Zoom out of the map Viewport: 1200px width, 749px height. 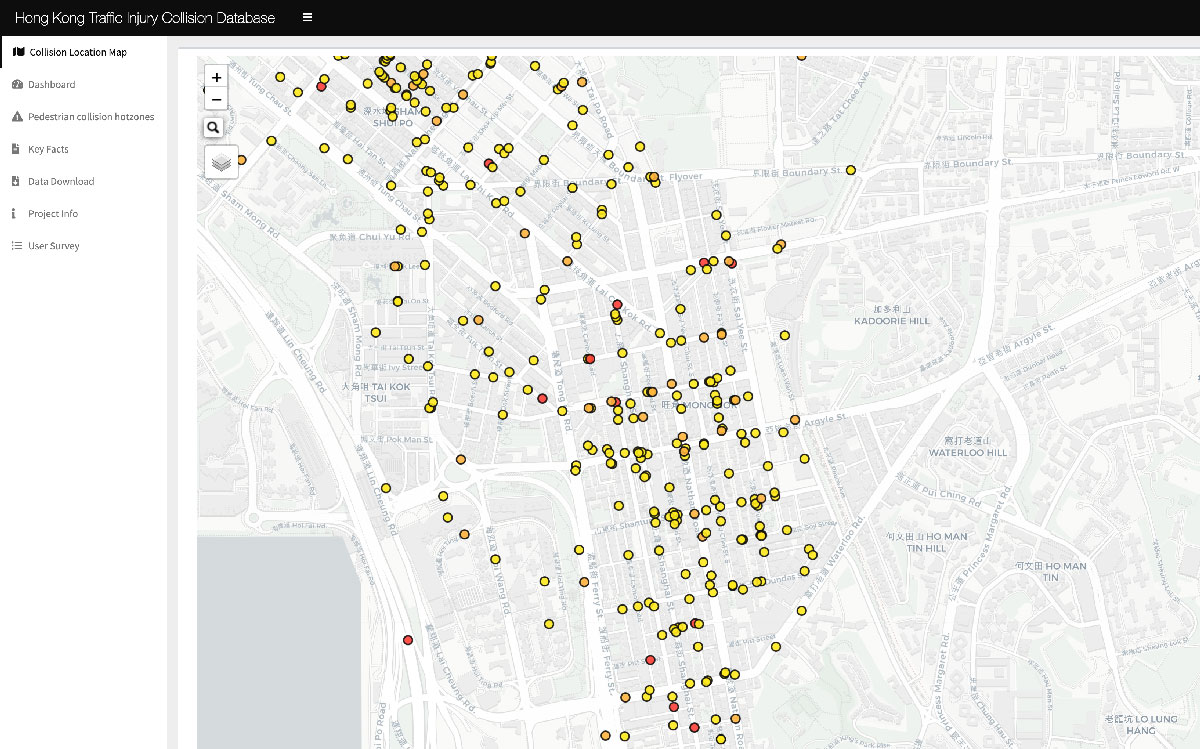(x=216, y=98)
